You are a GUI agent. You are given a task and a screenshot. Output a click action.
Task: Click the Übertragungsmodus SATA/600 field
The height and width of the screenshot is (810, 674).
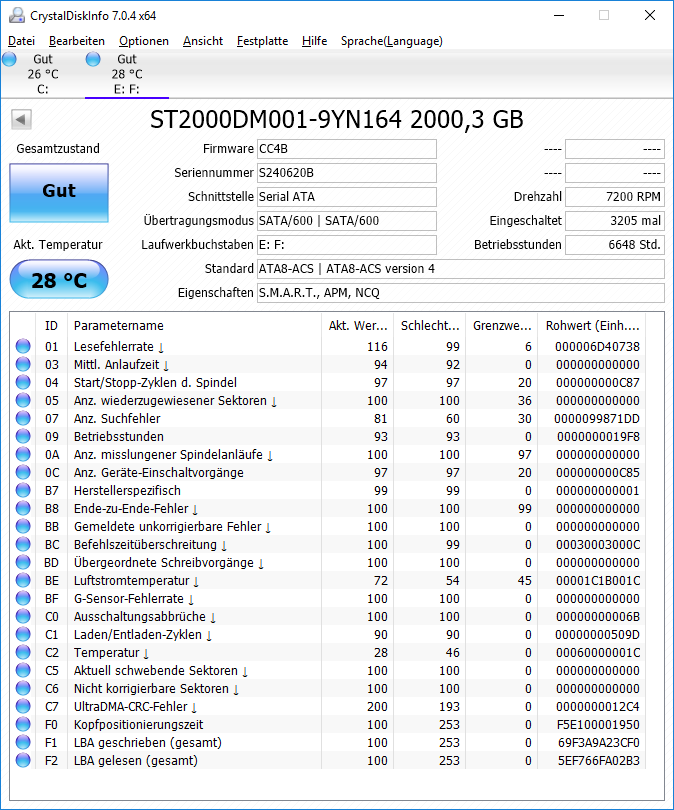[x=347, y=221]
